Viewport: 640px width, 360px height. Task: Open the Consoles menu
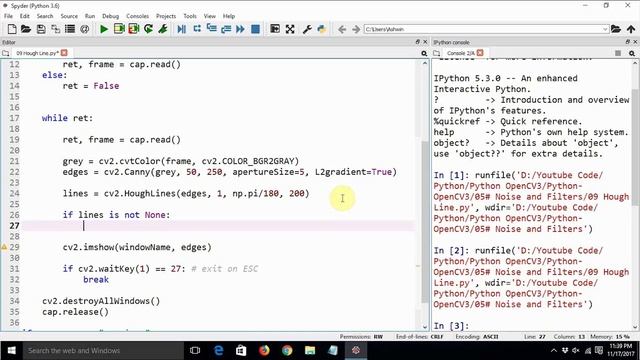138,16
